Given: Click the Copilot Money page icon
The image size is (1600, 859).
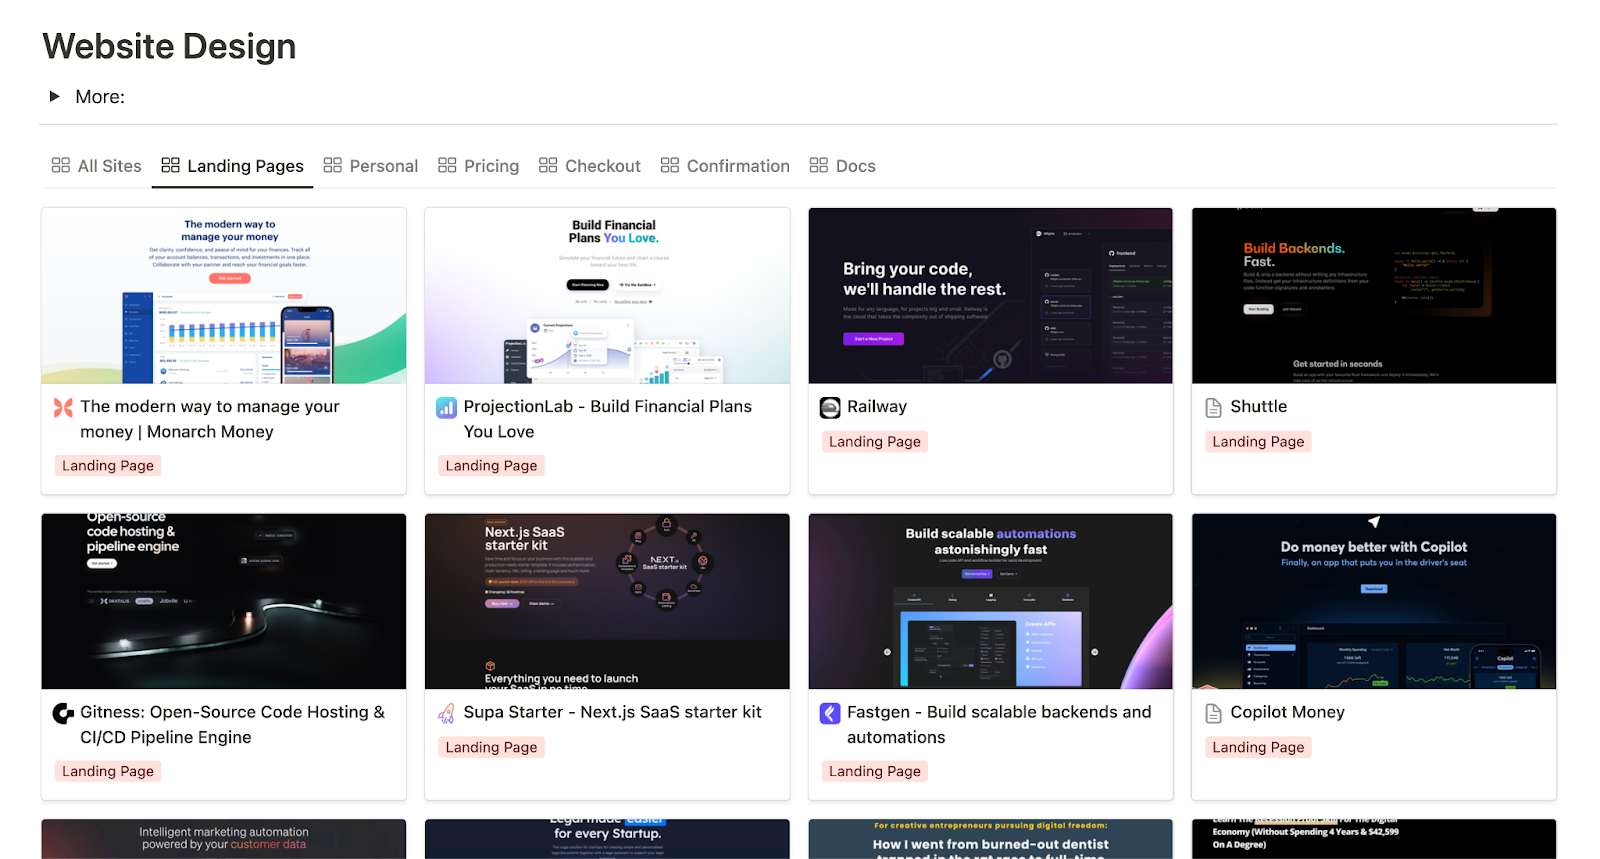Looking at the screenshot, I should (x=1214, y=713).
